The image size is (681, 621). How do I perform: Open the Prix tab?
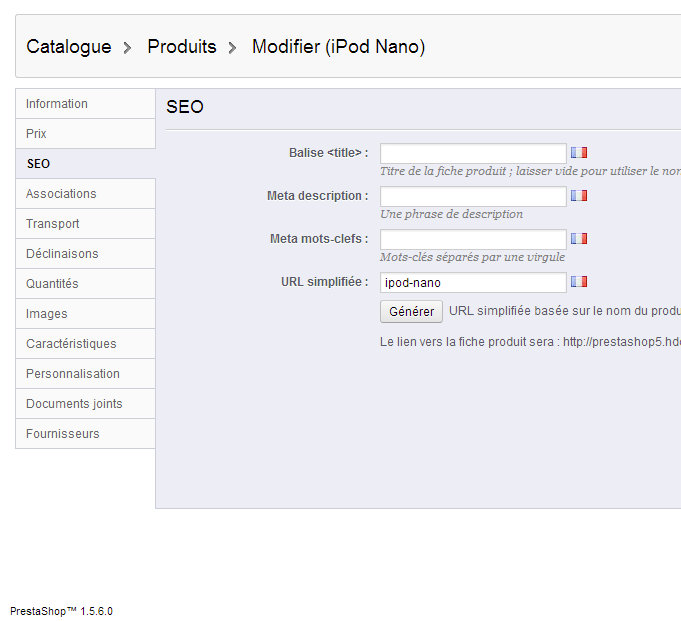37,134
